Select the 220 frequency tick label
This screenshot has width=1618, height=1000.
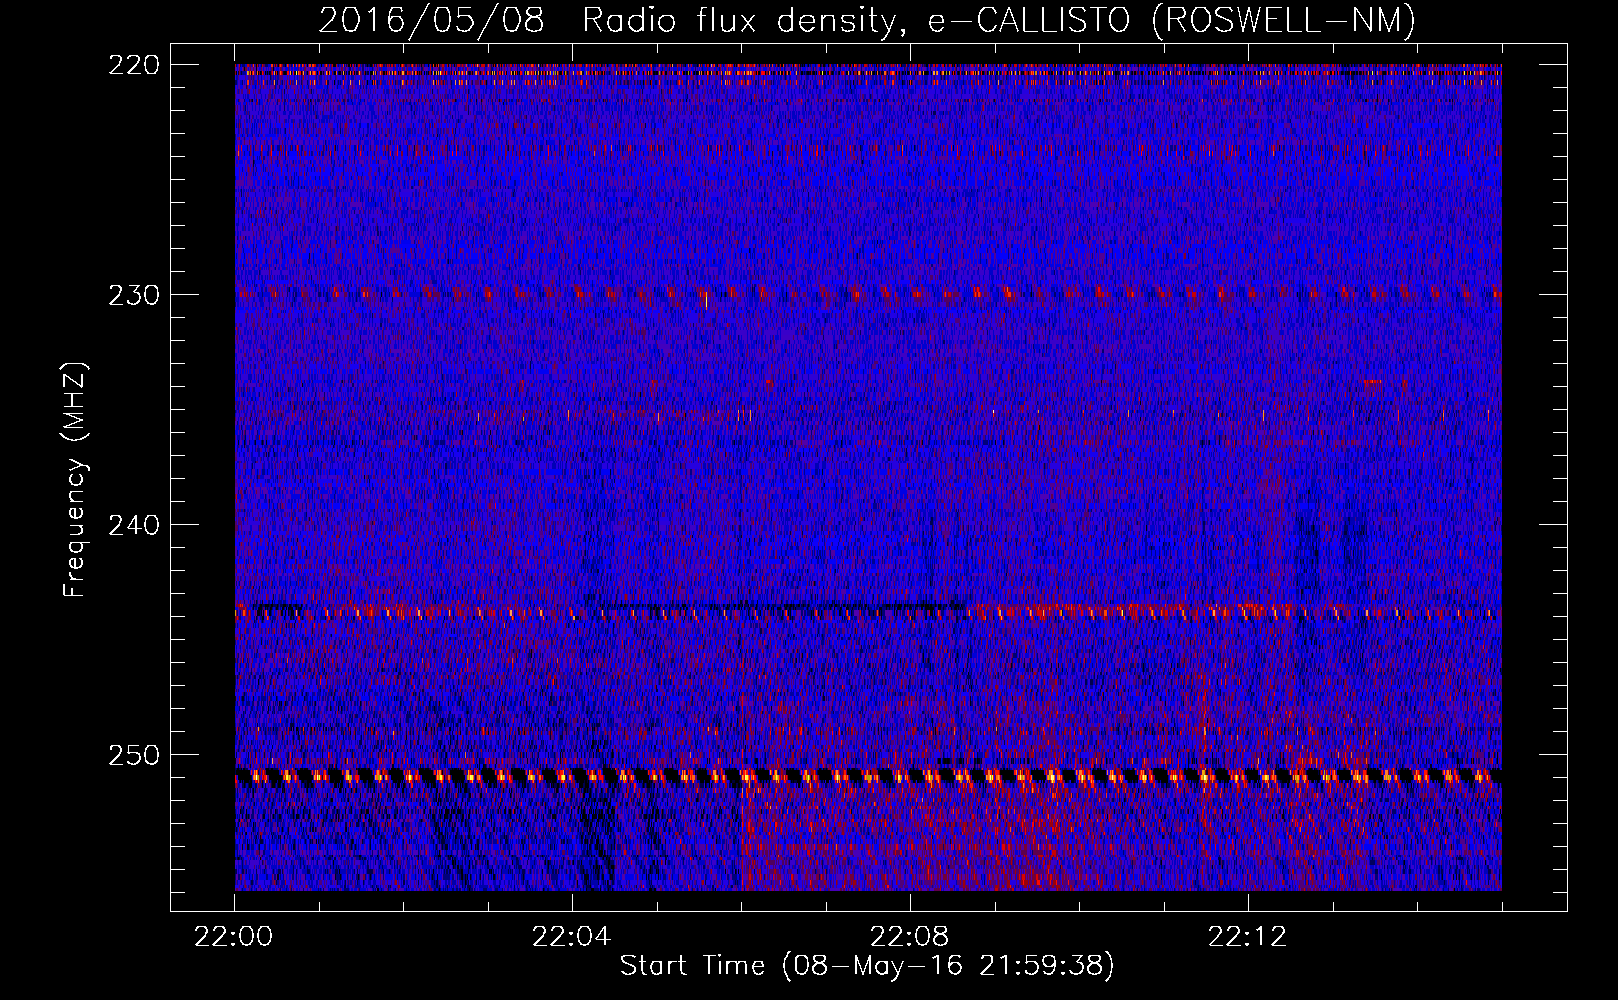click(133, 65)
